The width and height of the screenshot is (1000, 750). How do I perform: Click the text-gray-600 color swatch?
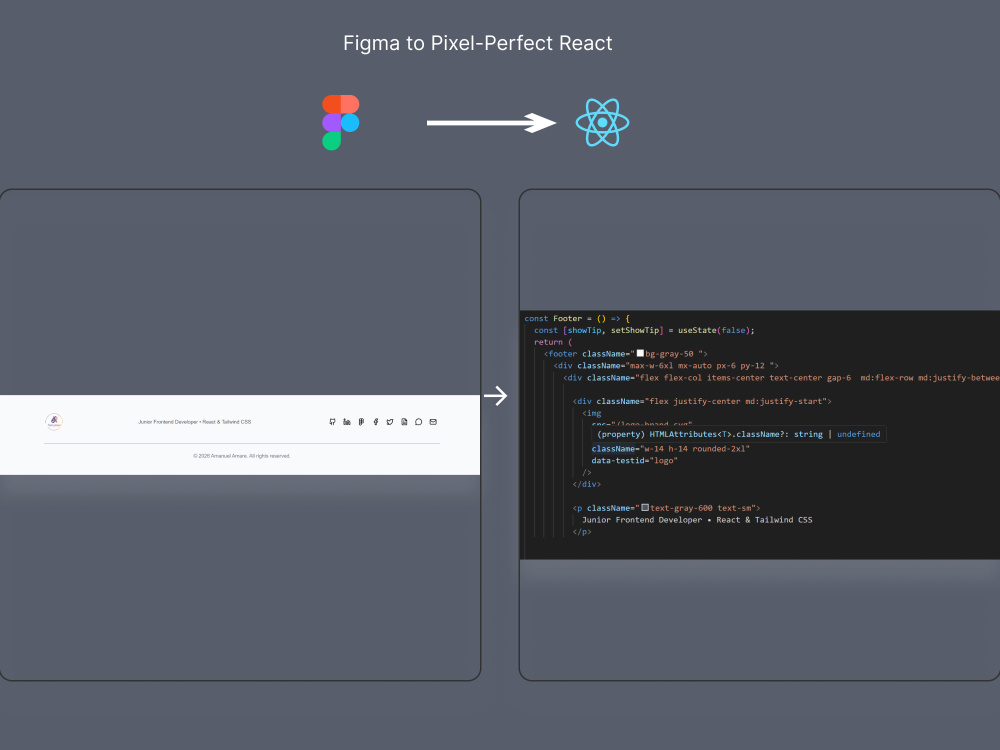[645, 508]
